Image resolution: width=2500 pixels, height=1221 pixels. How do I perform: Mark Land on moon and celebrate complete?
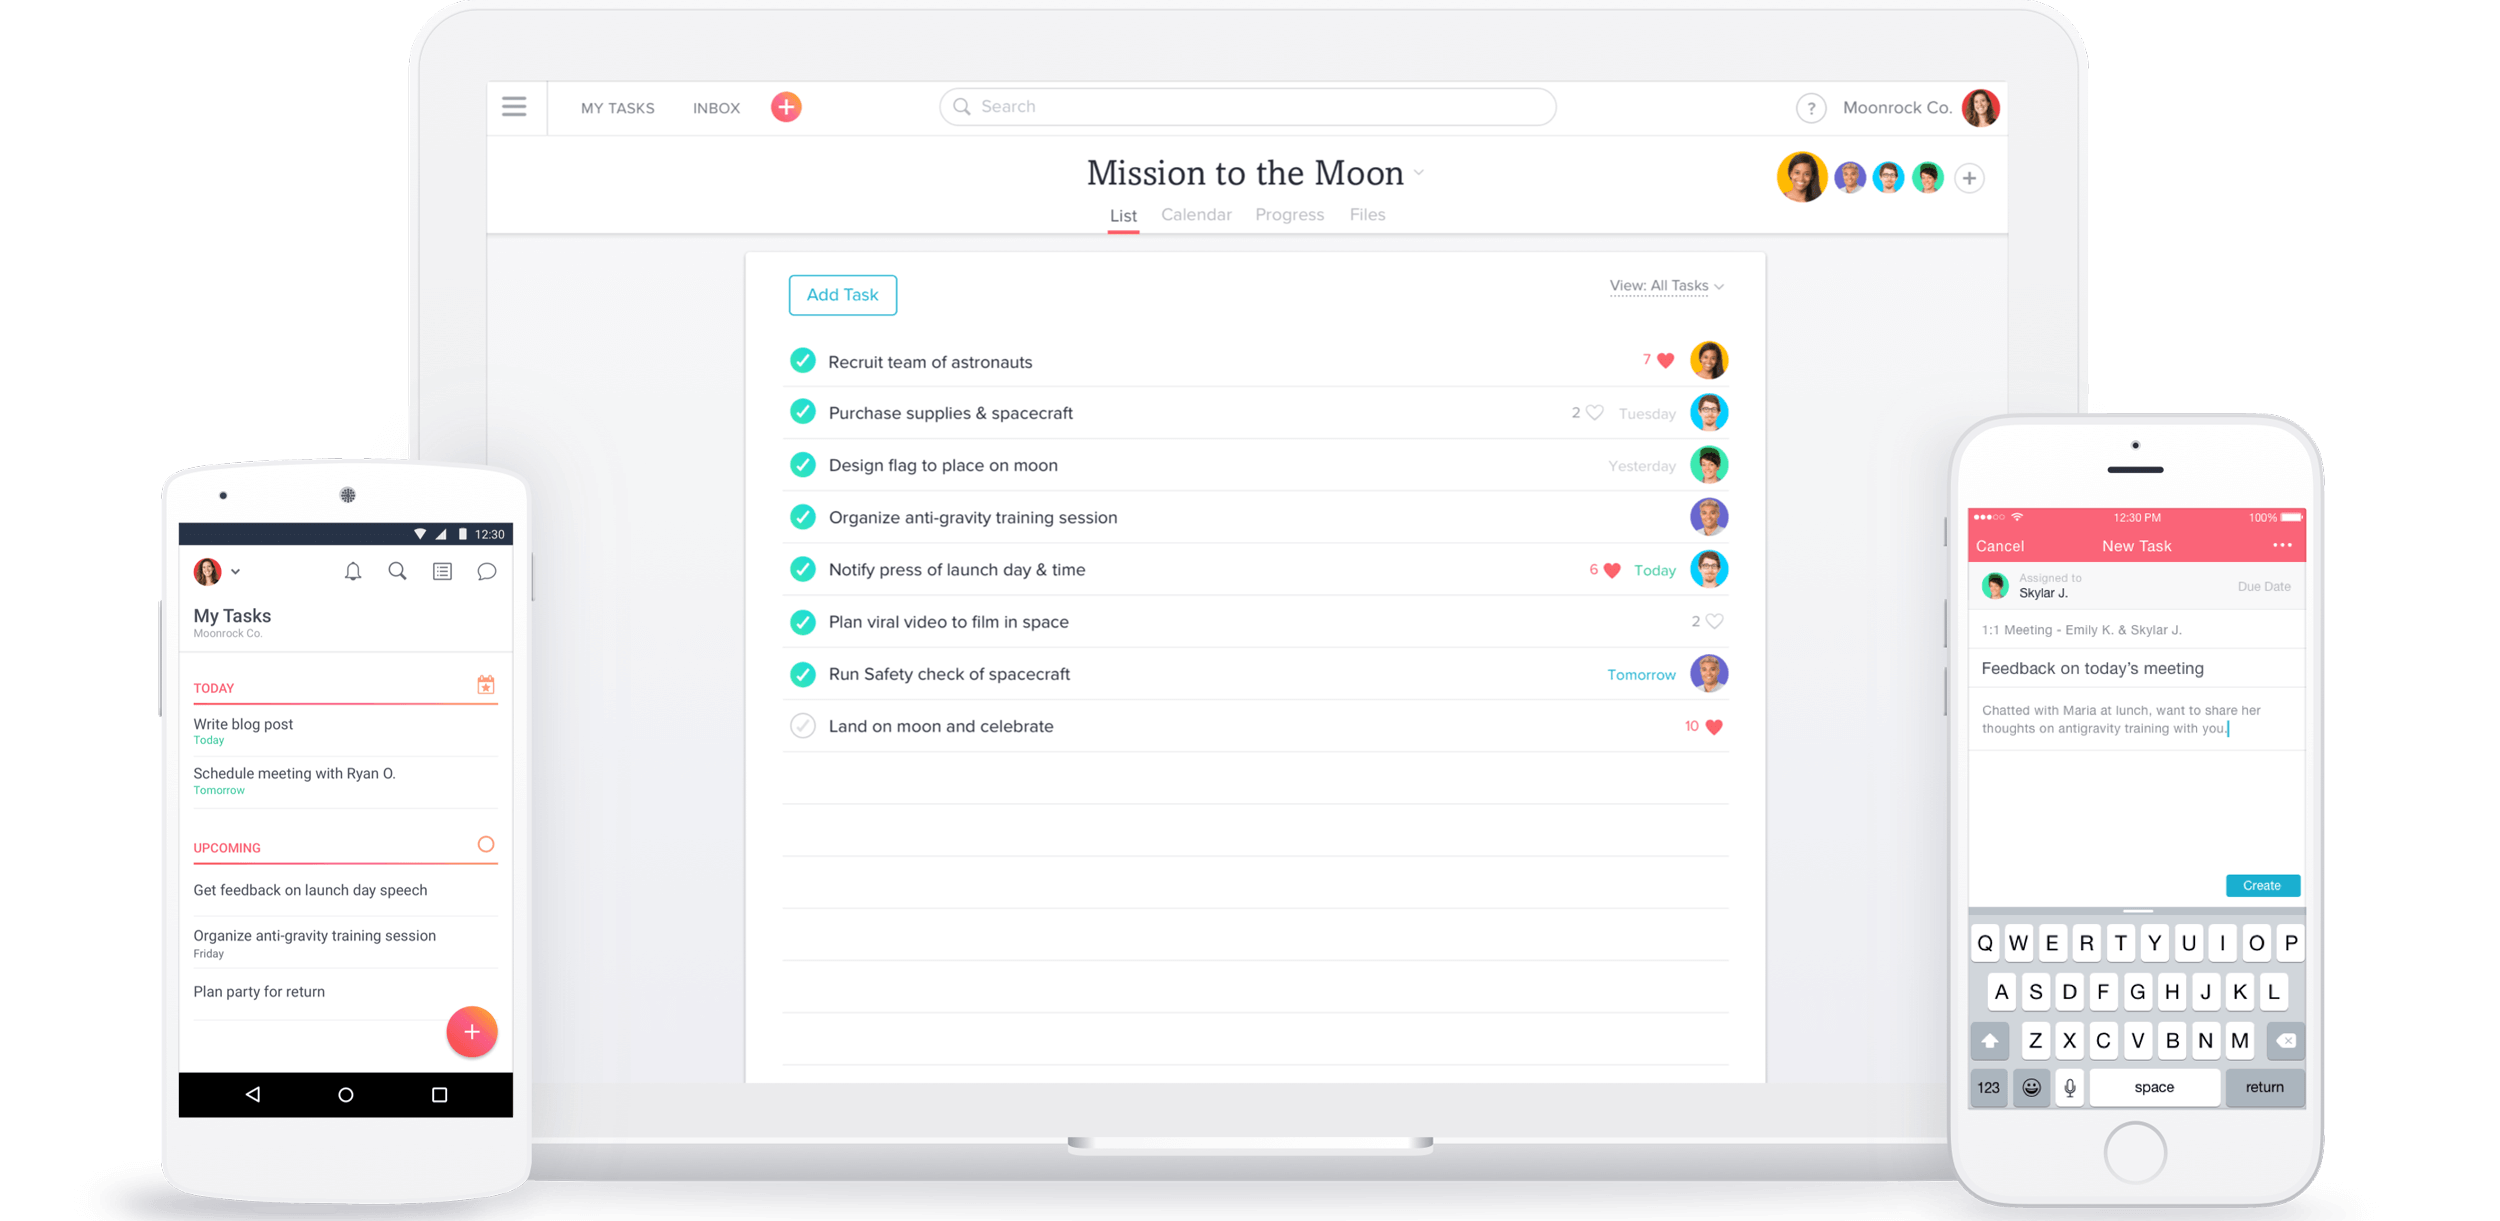803,726
